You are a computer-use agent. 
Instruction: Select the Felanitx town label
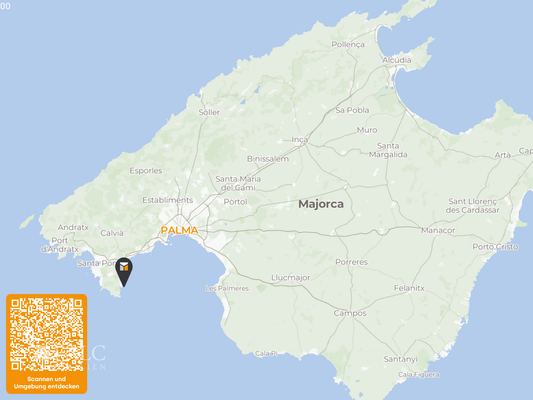[409, 288]
